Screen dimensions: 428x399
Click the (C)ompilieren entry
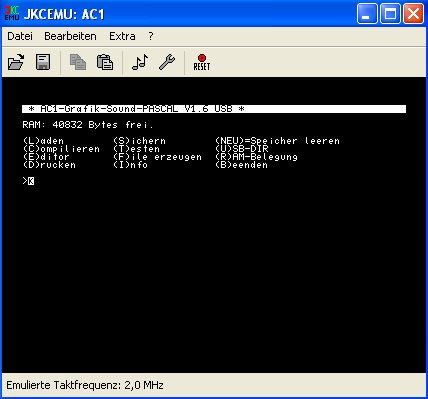coord(61,149)
